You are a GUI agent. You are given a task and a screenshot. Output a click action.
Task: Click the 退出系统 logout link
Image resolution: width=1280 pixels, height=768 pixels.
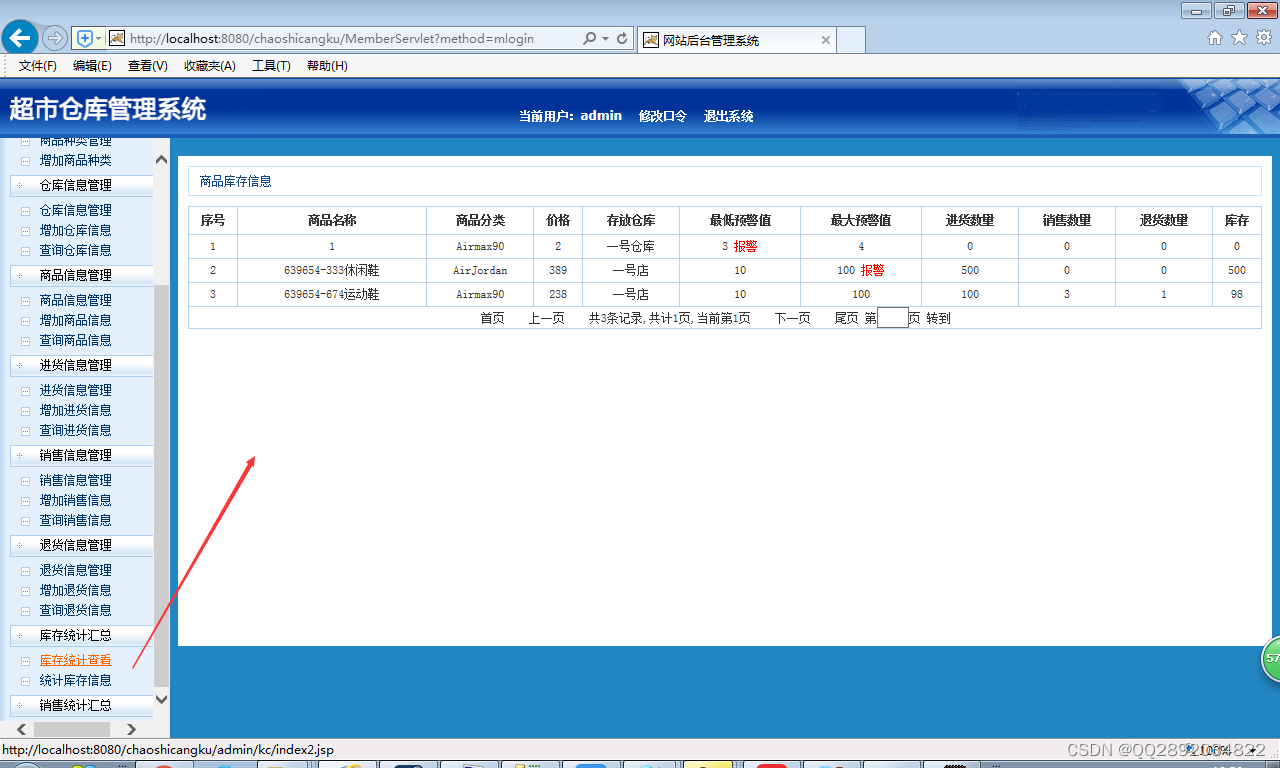(x=729, y=116)
